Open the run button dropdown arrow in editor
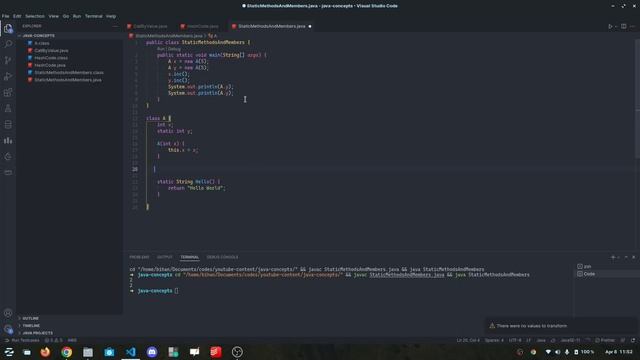 pos(616,27)
